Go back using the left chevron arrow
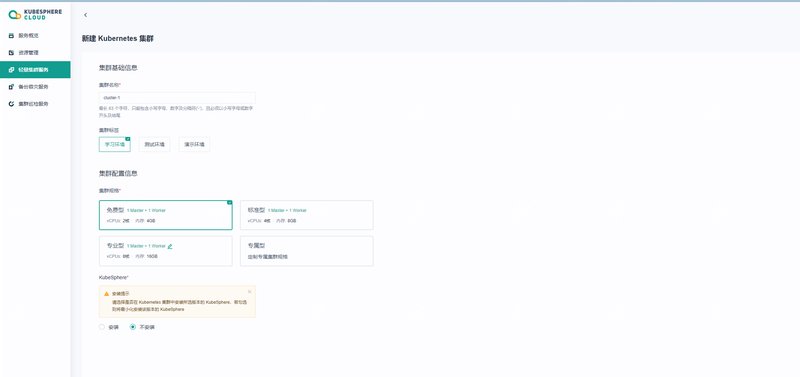 (x=85, y=15)
